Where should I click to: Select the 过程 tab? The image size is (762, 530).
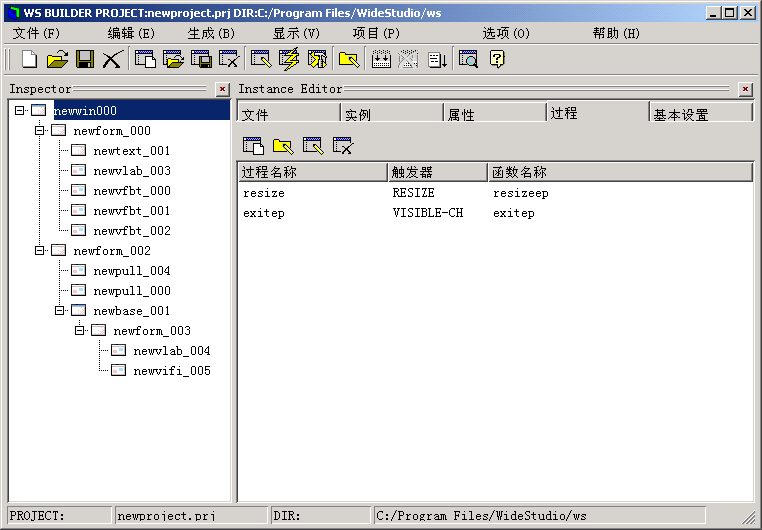pyautogui.click(x=598, y=112)
